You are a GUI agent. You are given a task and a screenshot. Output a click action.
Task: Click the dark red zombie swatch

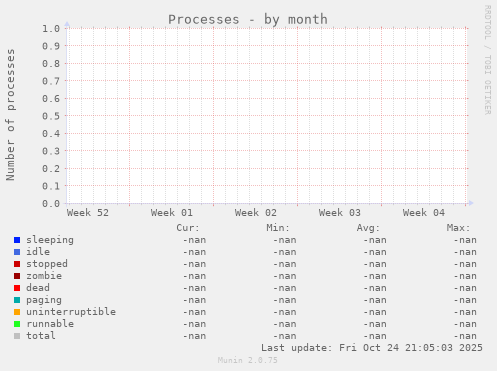click(17, 276)
